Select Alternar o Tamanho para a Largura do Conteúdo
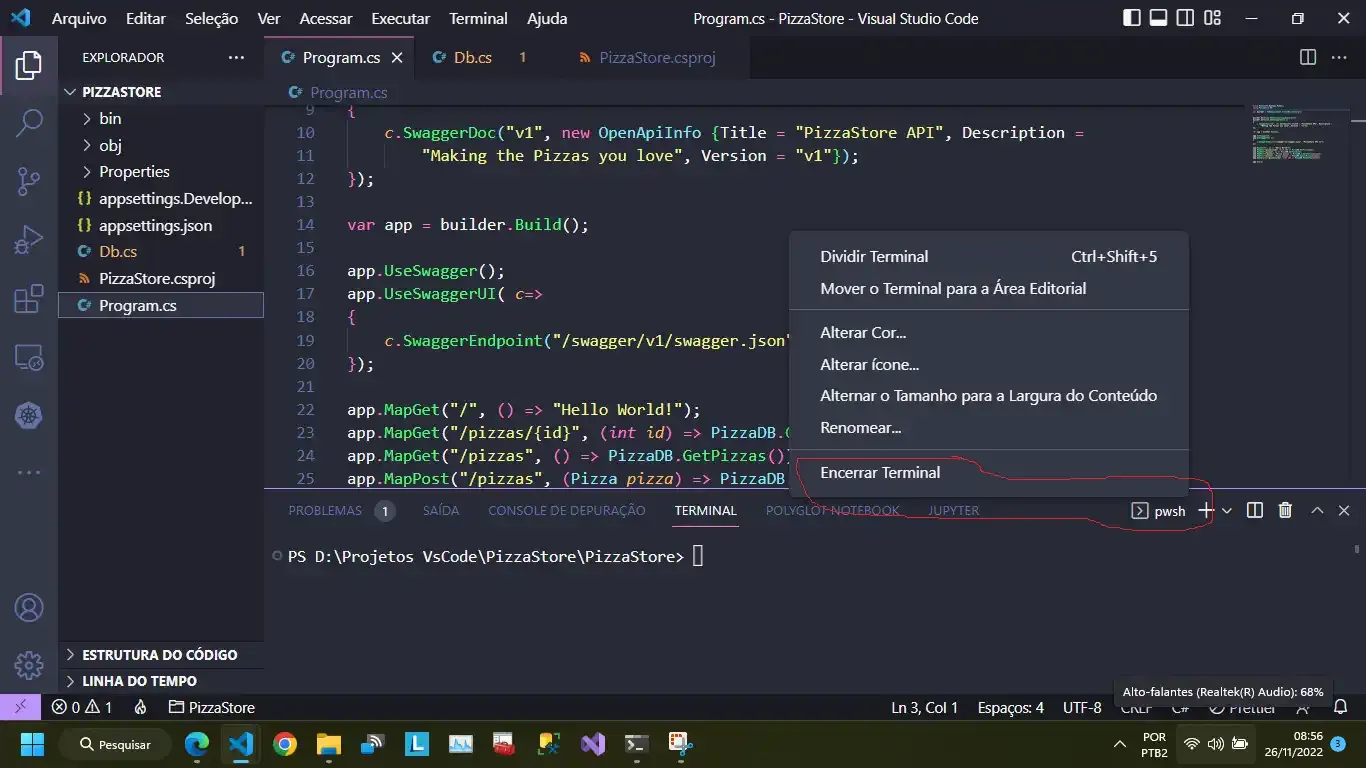The width and height of the screenshot is (1366, 768). [988, 396]
